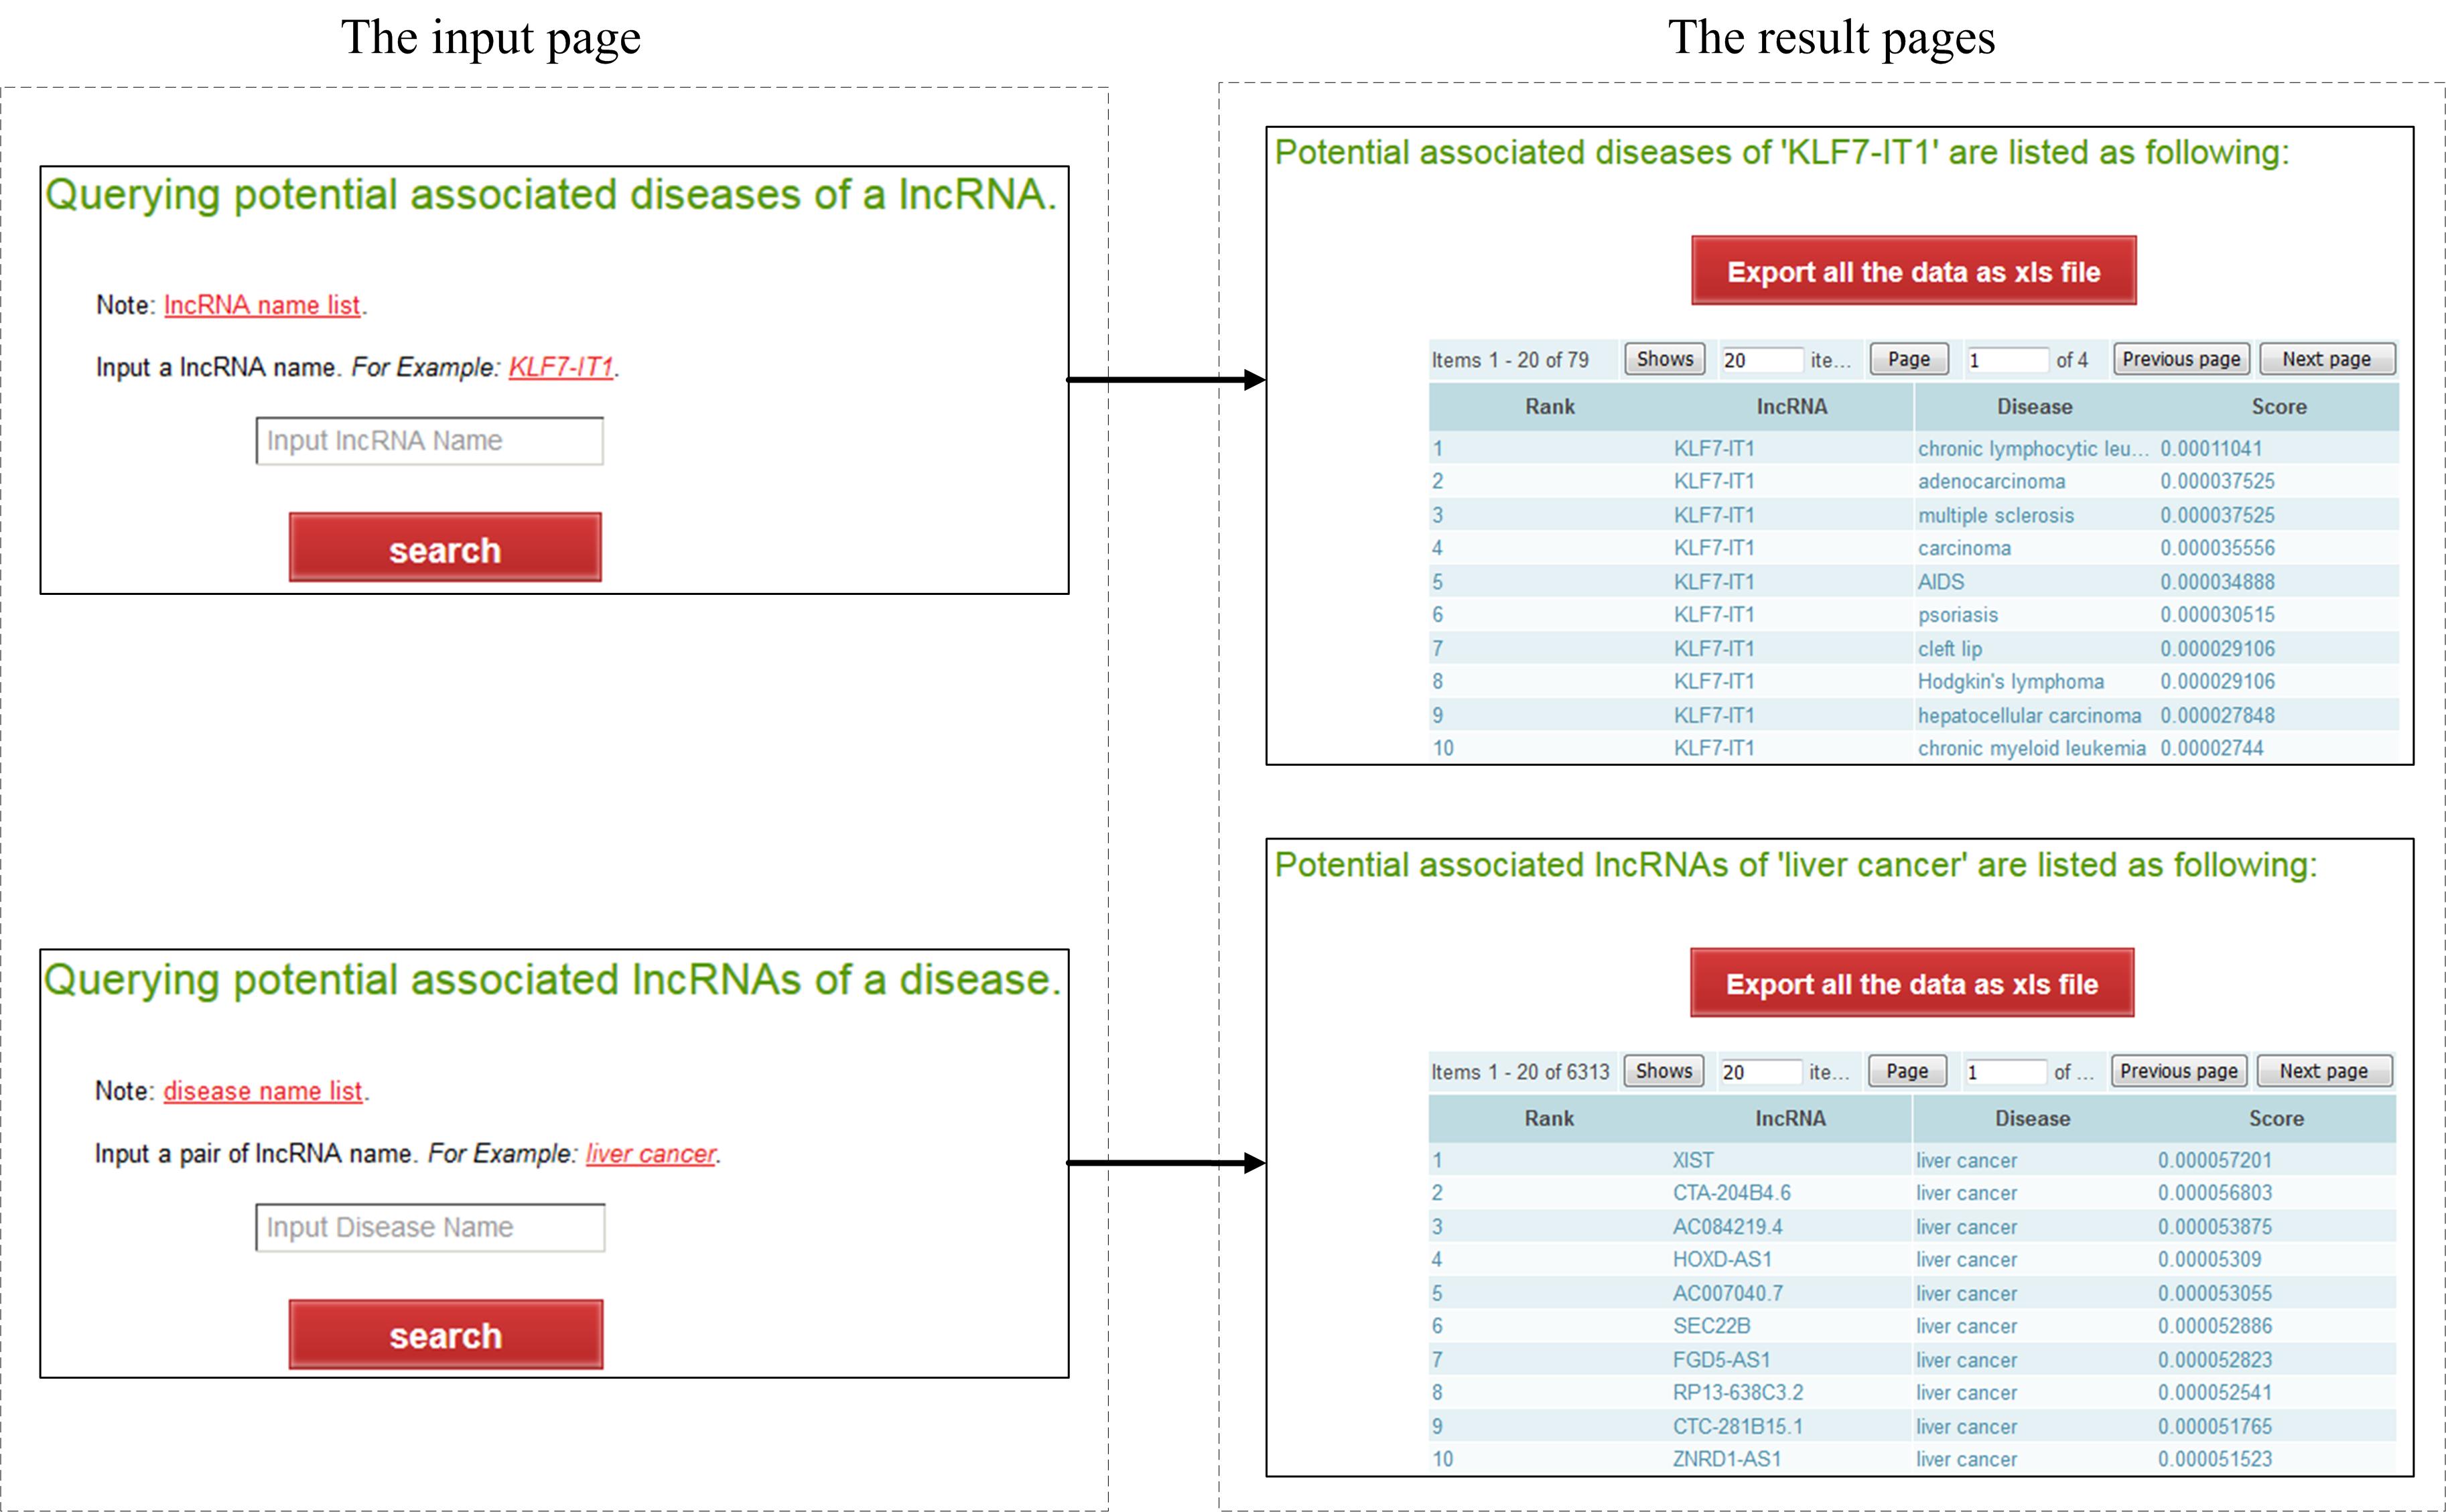Focus the Input Disease Name field
Viewport: 2446px width, 1512px height.
(x=430, y=1227)
